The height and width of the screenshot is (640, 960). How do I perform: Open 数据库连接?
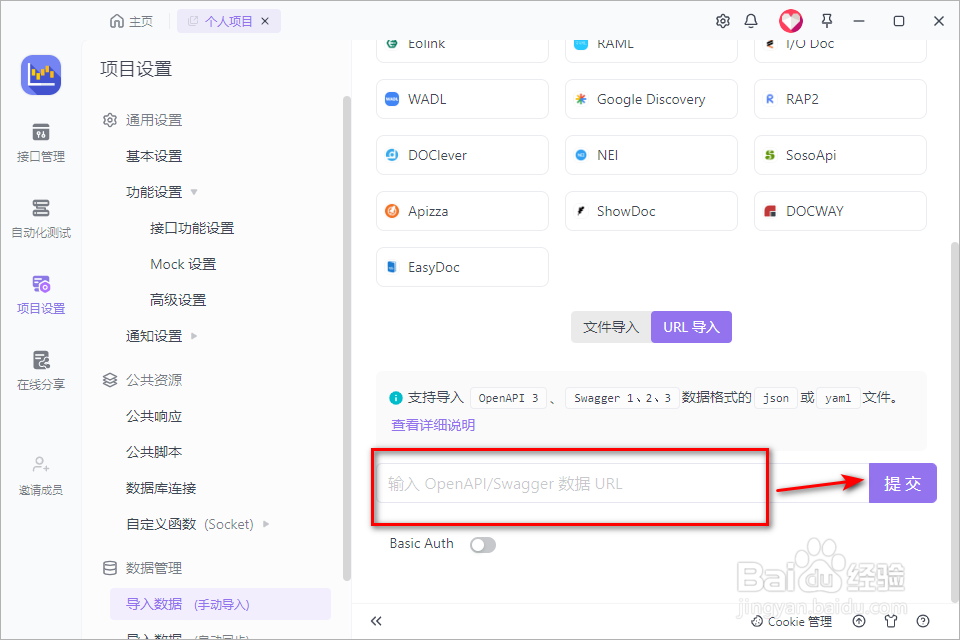click(161, 488)
